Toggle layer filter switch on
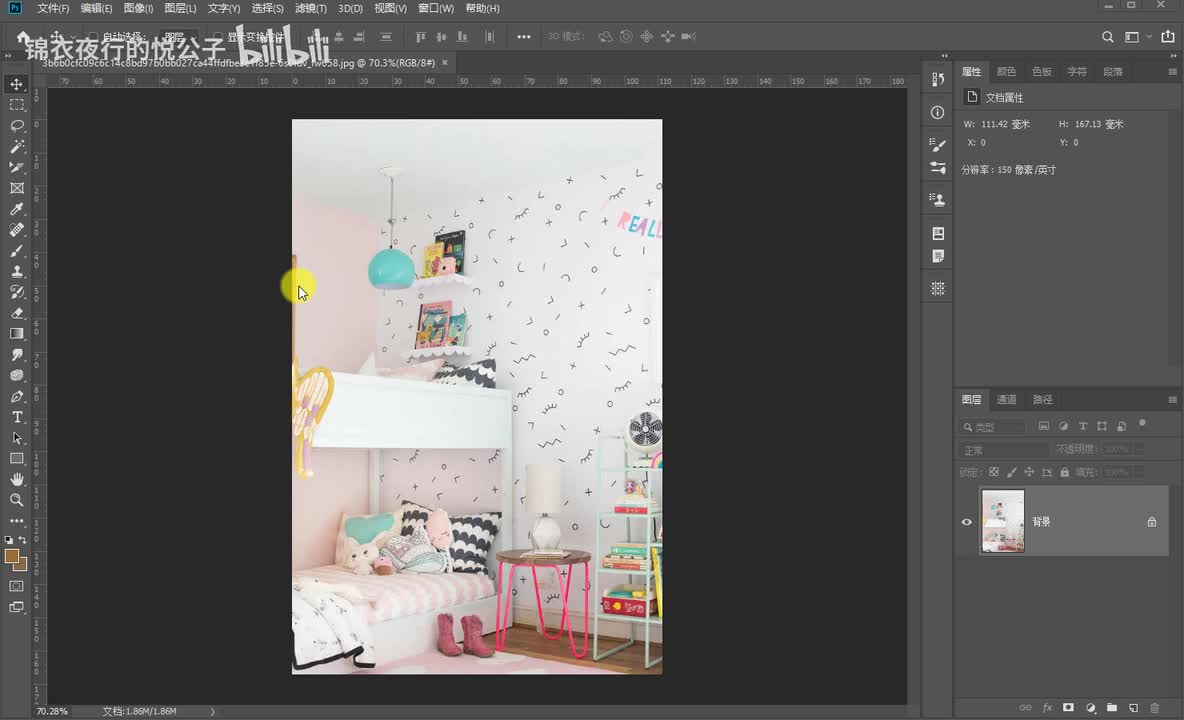This screenshot has height=720, width=1184. (x=1142, y=424)
